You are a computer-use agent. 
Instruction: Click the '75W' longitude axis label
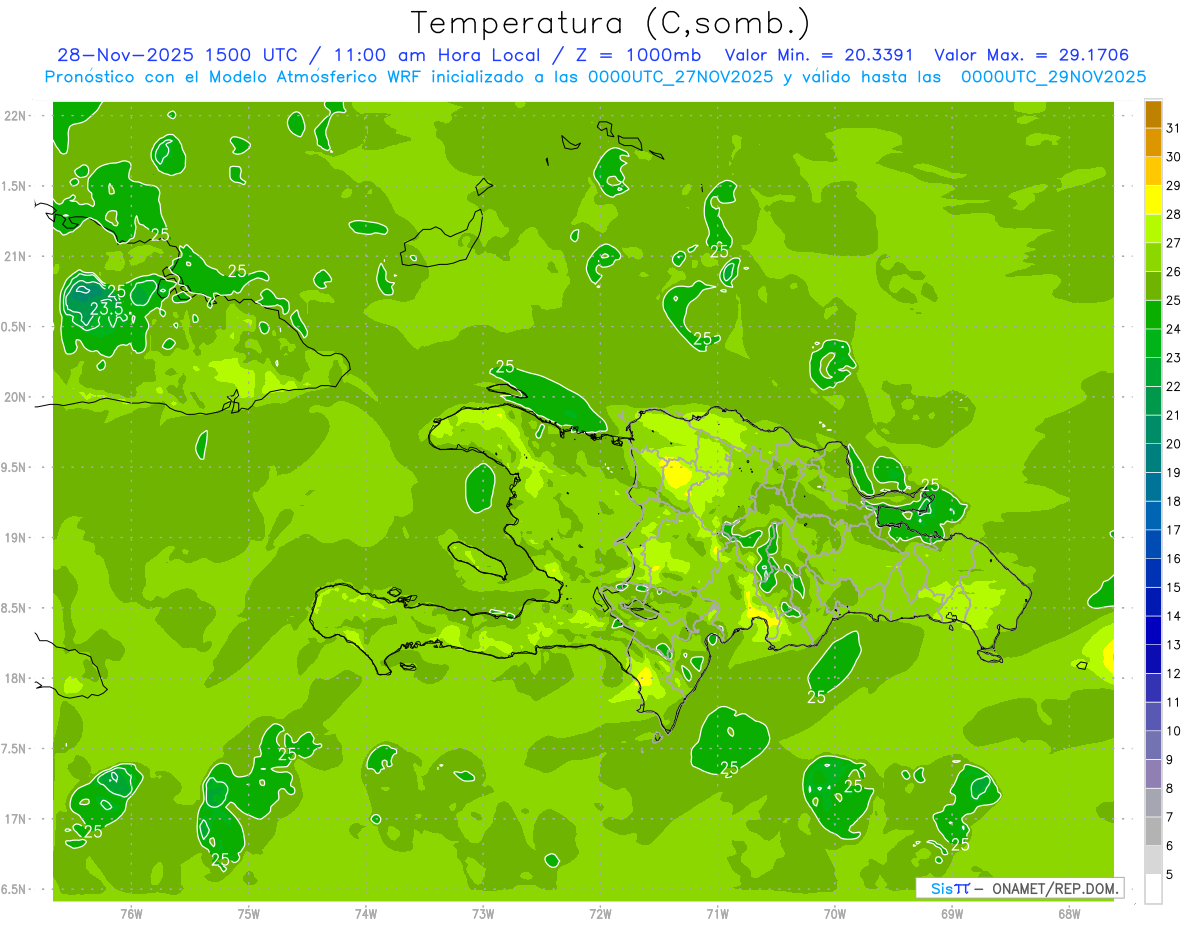pos(248,913)
